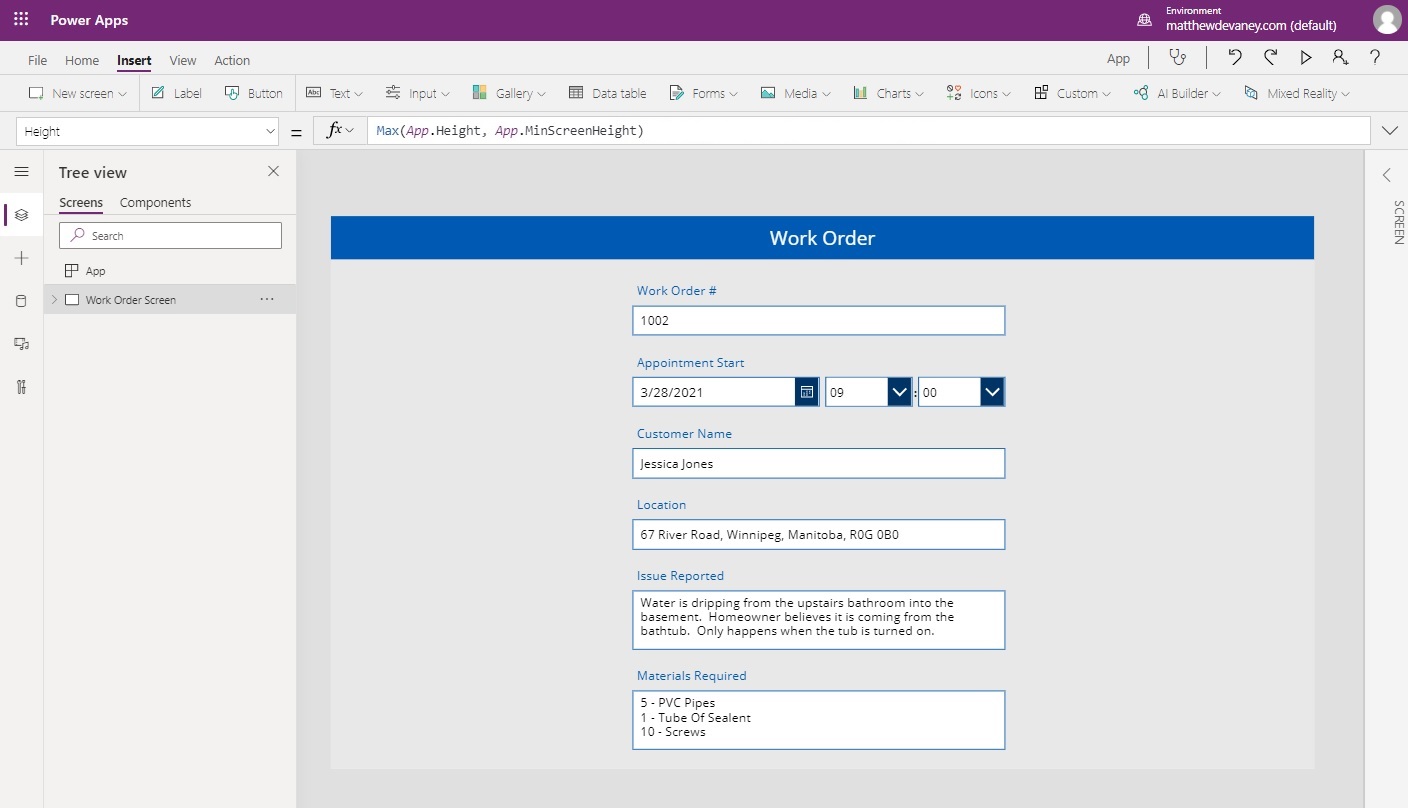This screenshot has width=1408, height=808.
Task: Open the calendar date picker icon
Action: click(806, 392)
